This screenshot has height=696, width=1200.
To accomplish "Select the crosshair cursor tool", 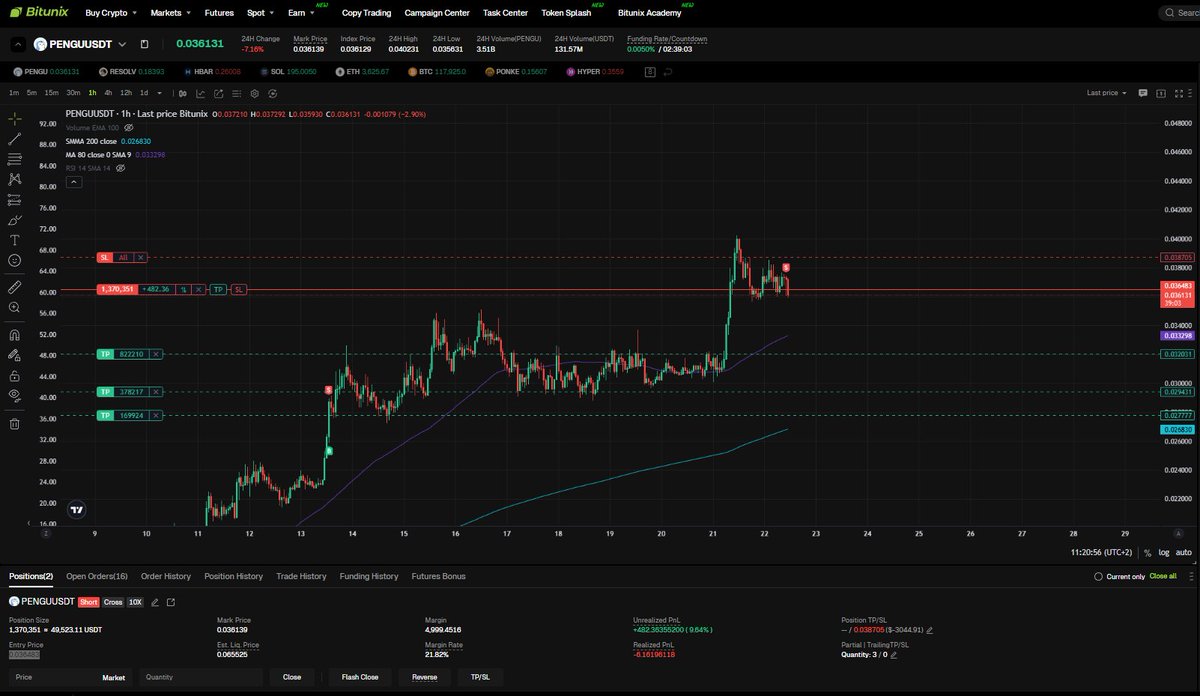I will (15, 119).
